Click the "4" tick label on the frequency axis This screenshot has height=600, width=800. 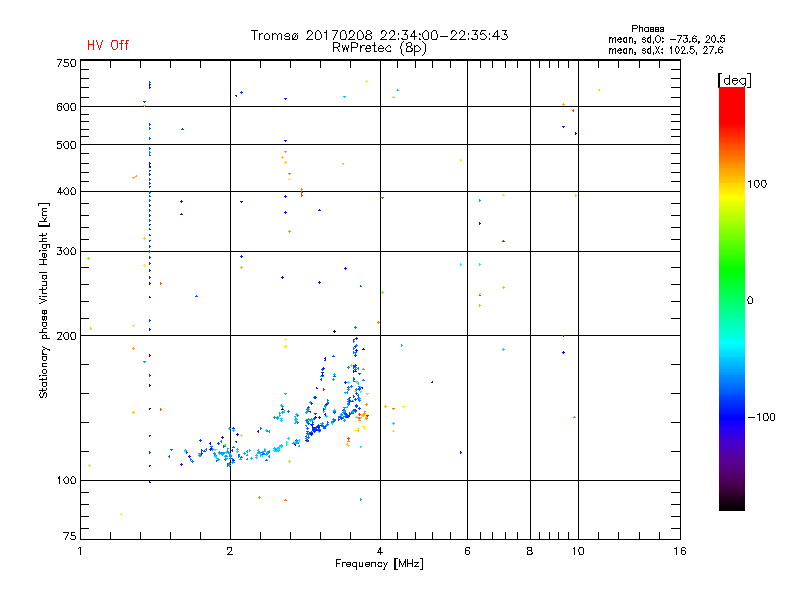pos(380,551)
